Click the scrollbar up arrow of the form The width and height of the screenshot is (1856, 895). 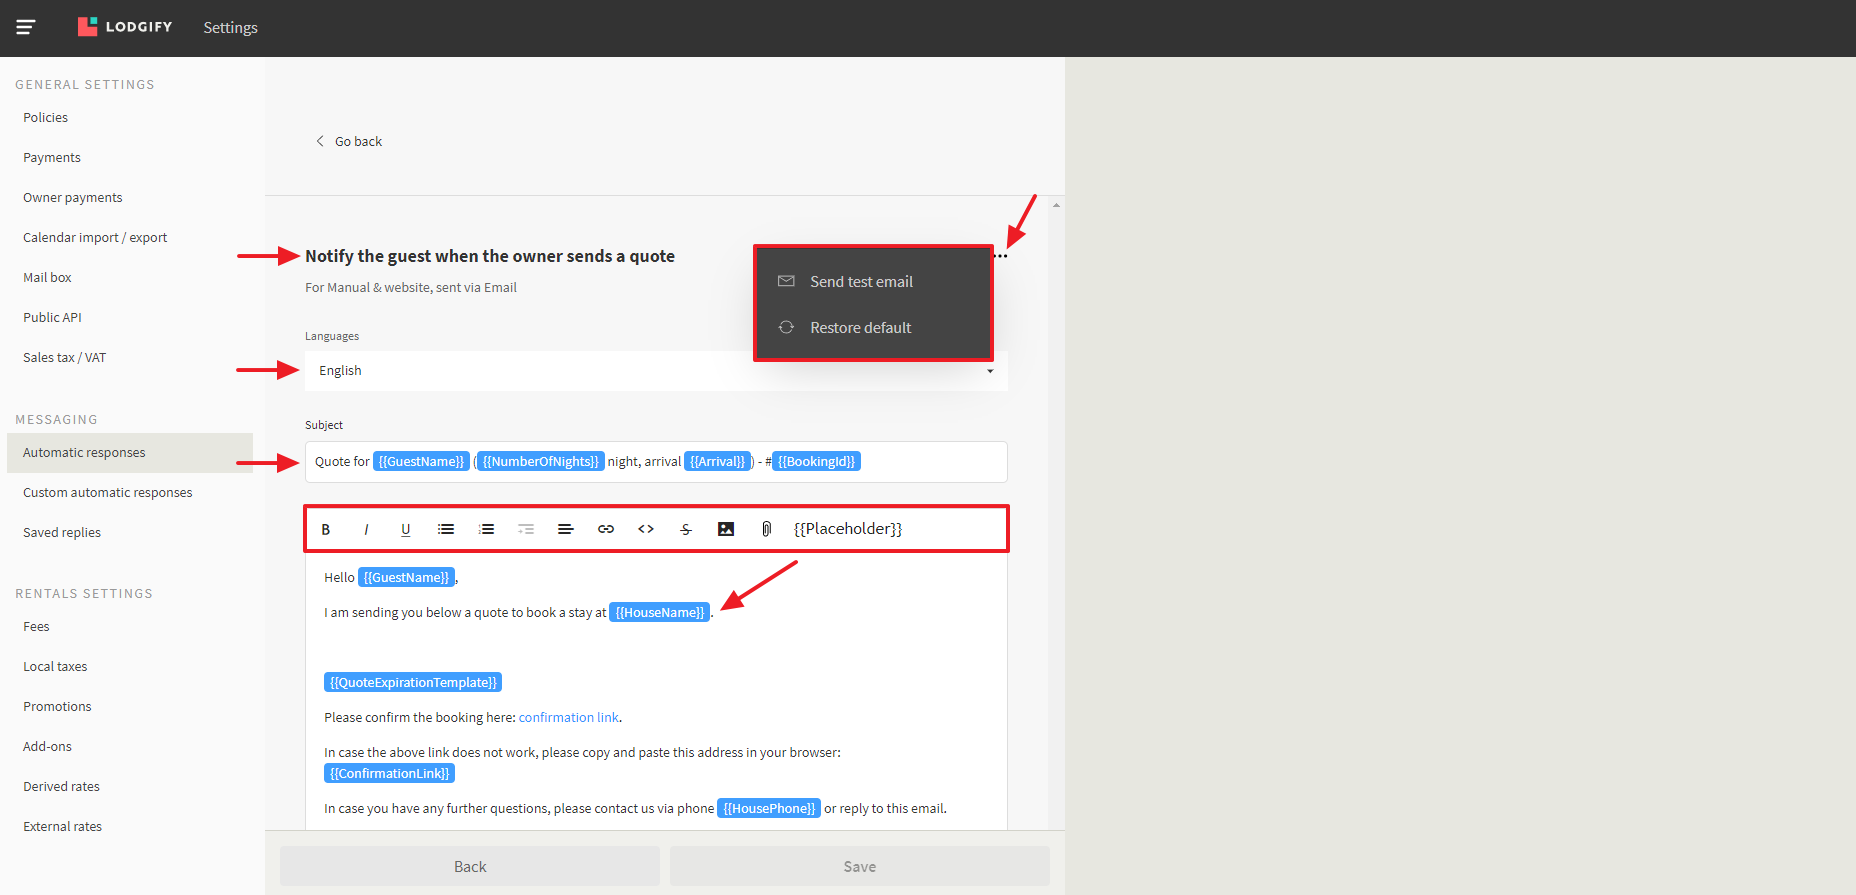click(1056, 205)
